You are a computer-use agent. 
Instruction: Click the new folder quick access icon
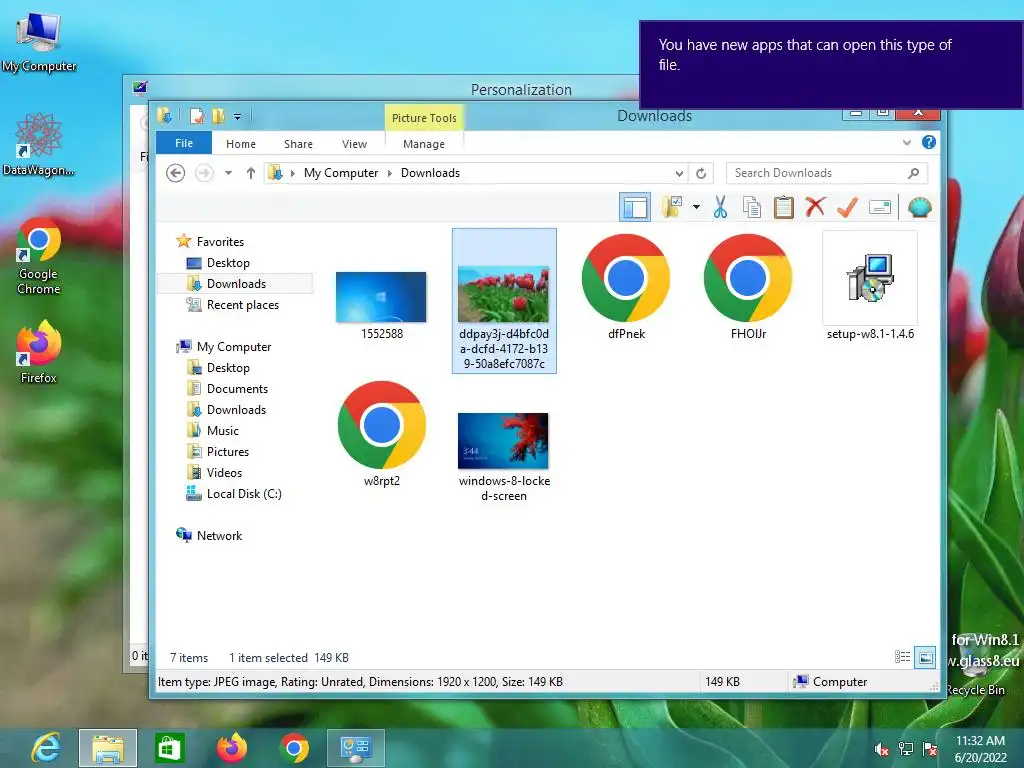click(218, 116)
